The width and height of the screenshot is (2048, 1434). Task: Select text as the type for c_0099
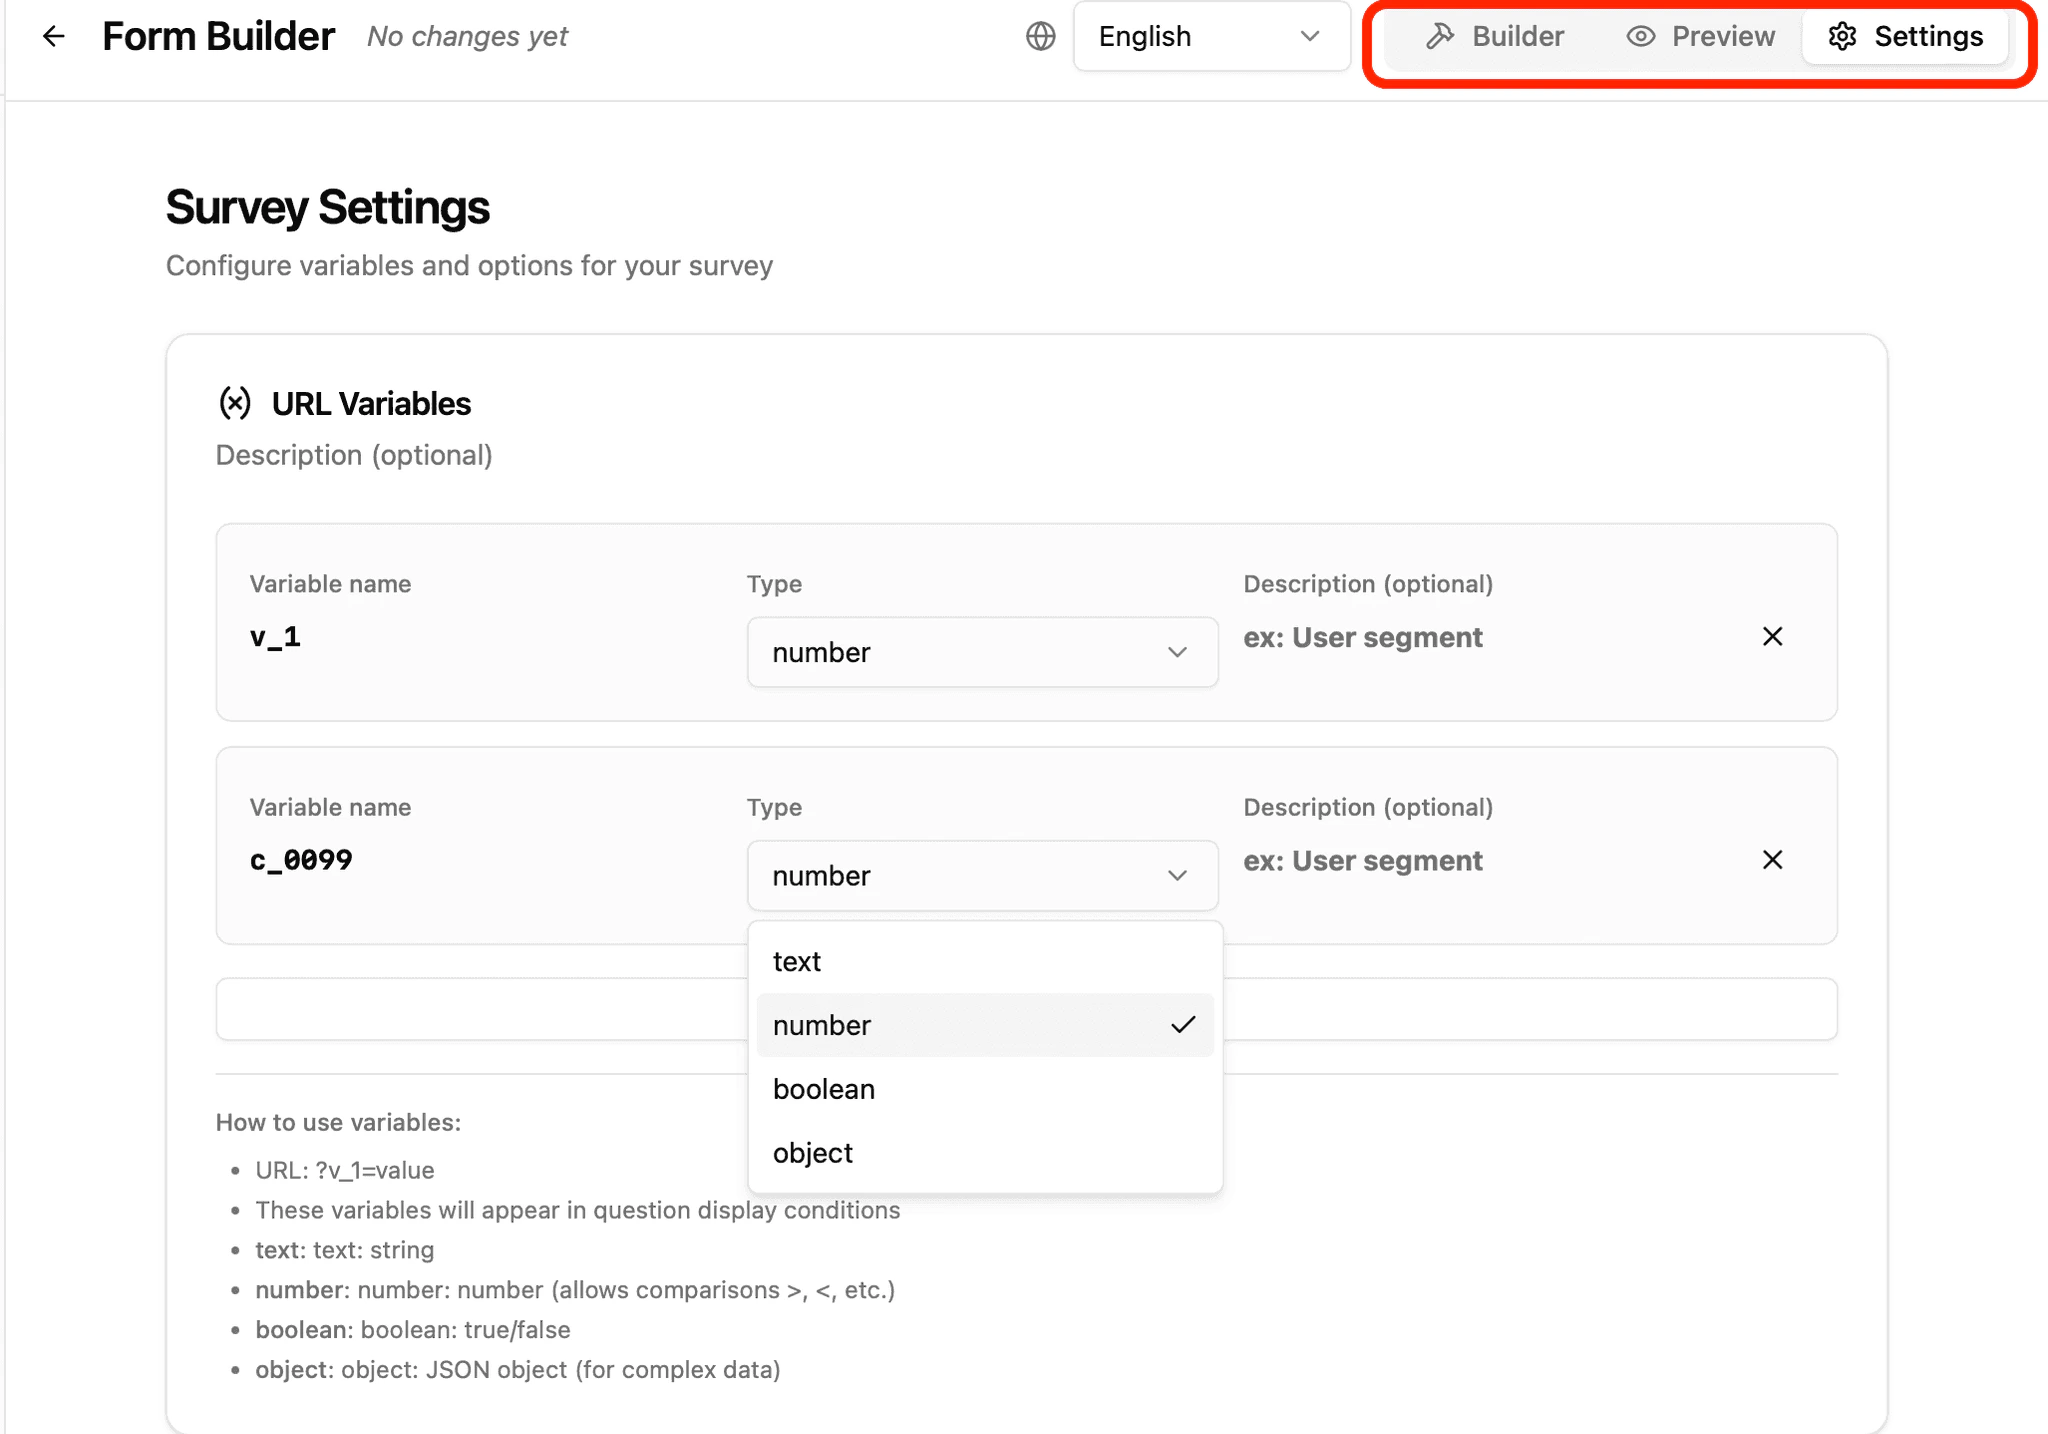(x=796, y=961)
